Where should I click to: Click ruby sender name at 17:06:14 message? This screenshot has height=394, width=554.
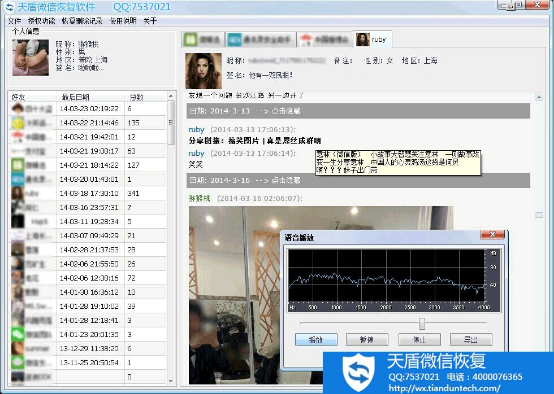click(x=196, y=153)
